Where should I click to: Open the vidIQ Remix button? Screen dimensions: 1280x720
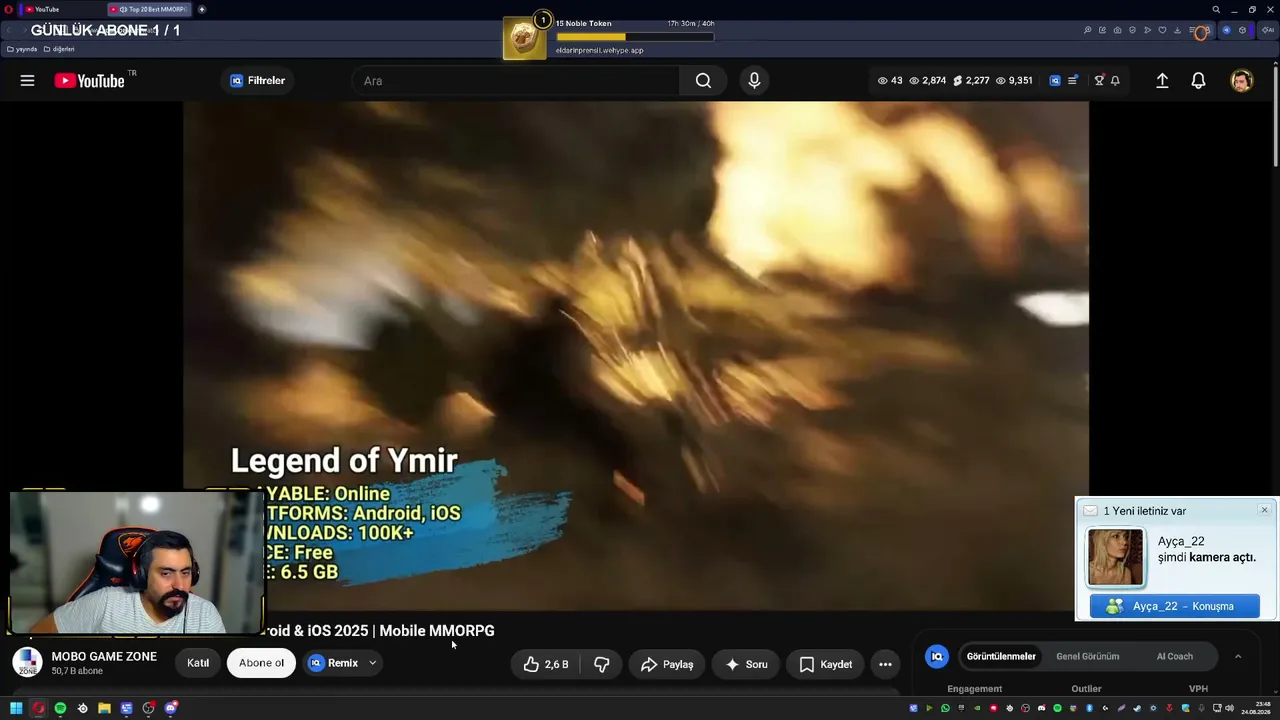pyautogui.click(x=333, y=663)
